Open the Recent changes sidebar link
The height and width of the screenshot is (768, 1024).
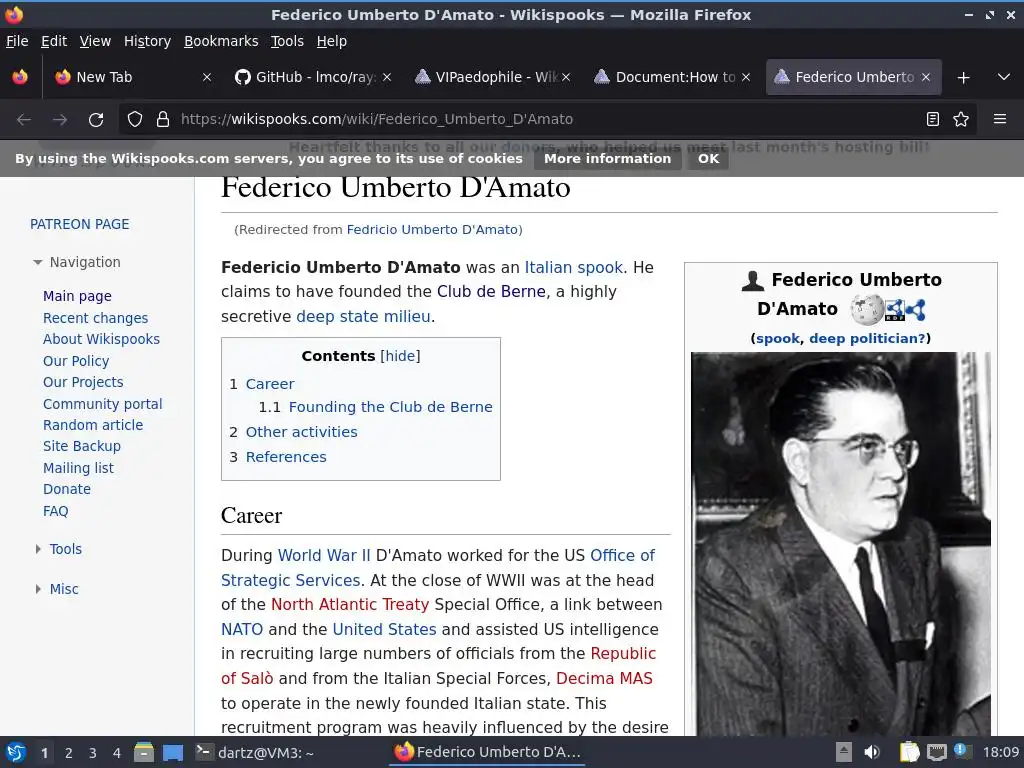pos(95,318)
